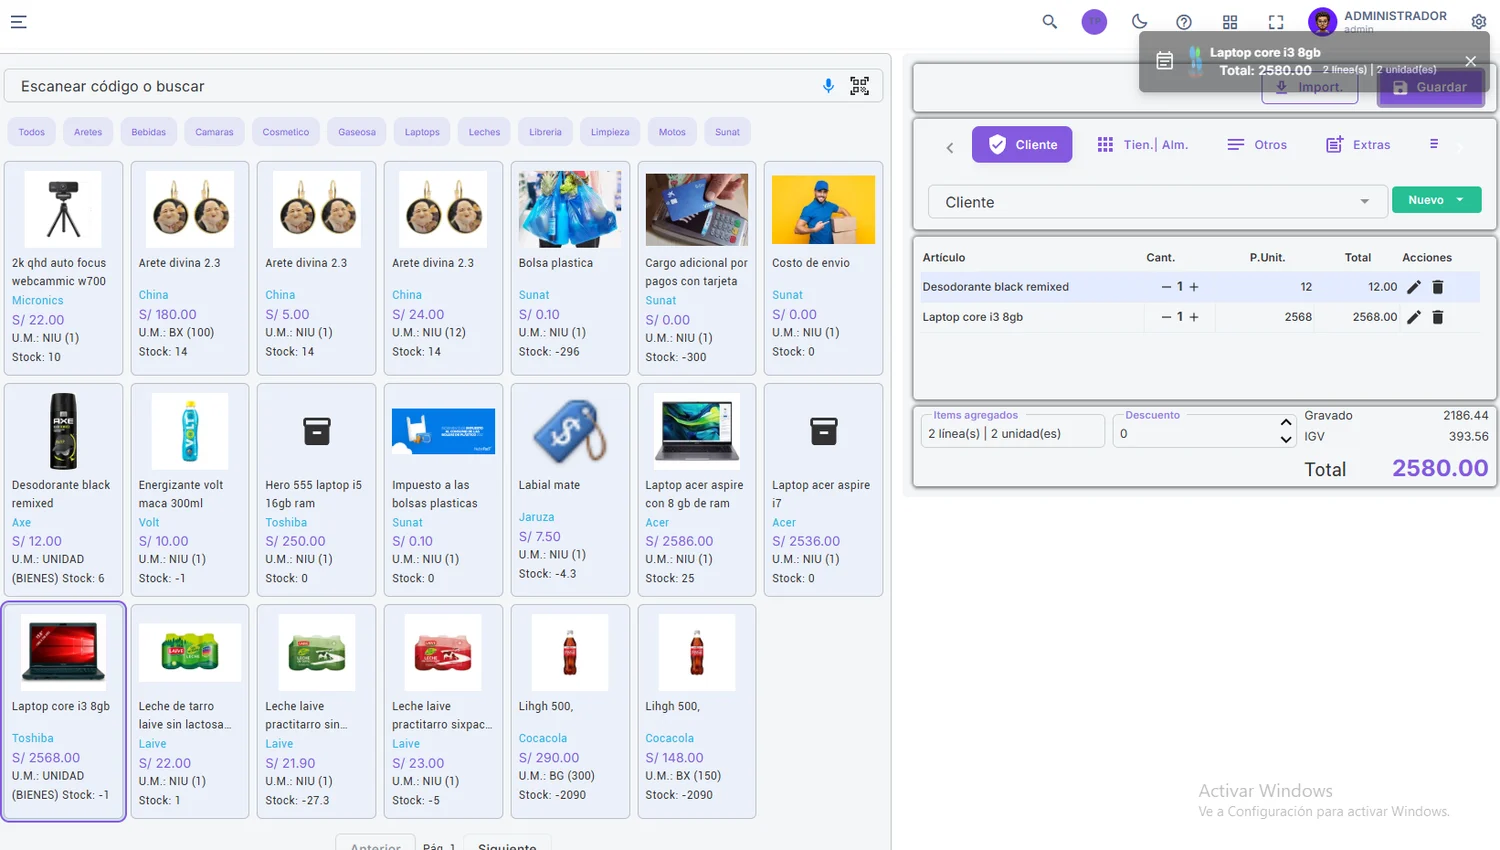Open the apps grid icon in header
Image resolution: width=1500 pixels, height=850 pixels.
pyautogui.click(x=1230, y=22)
